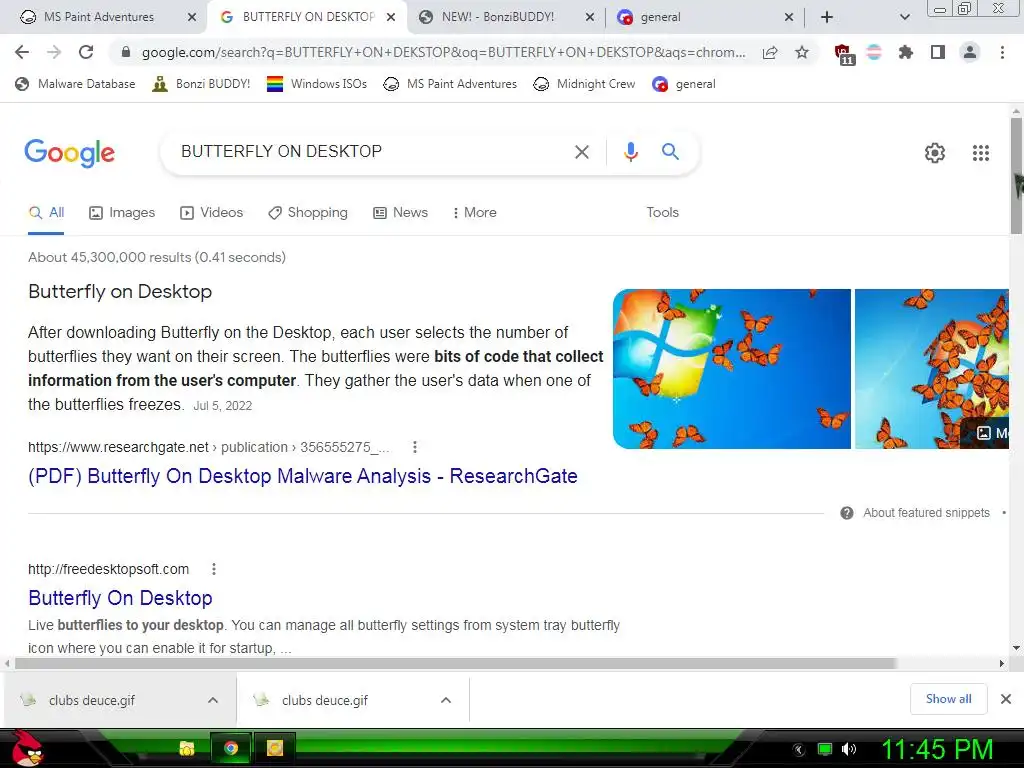
Task: Expand first clubs deuce.gif download menu
Action: [x=213, y=701]
